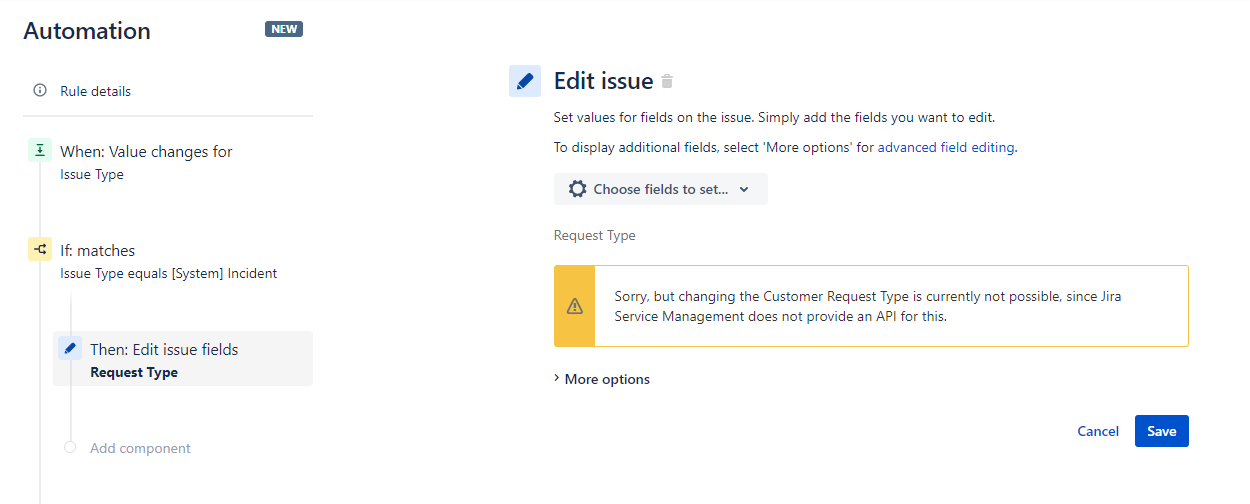The width and height of the screenshot is (1250, 504).
Task: Select the When: Value changes for step
Action: click(146, 151)
